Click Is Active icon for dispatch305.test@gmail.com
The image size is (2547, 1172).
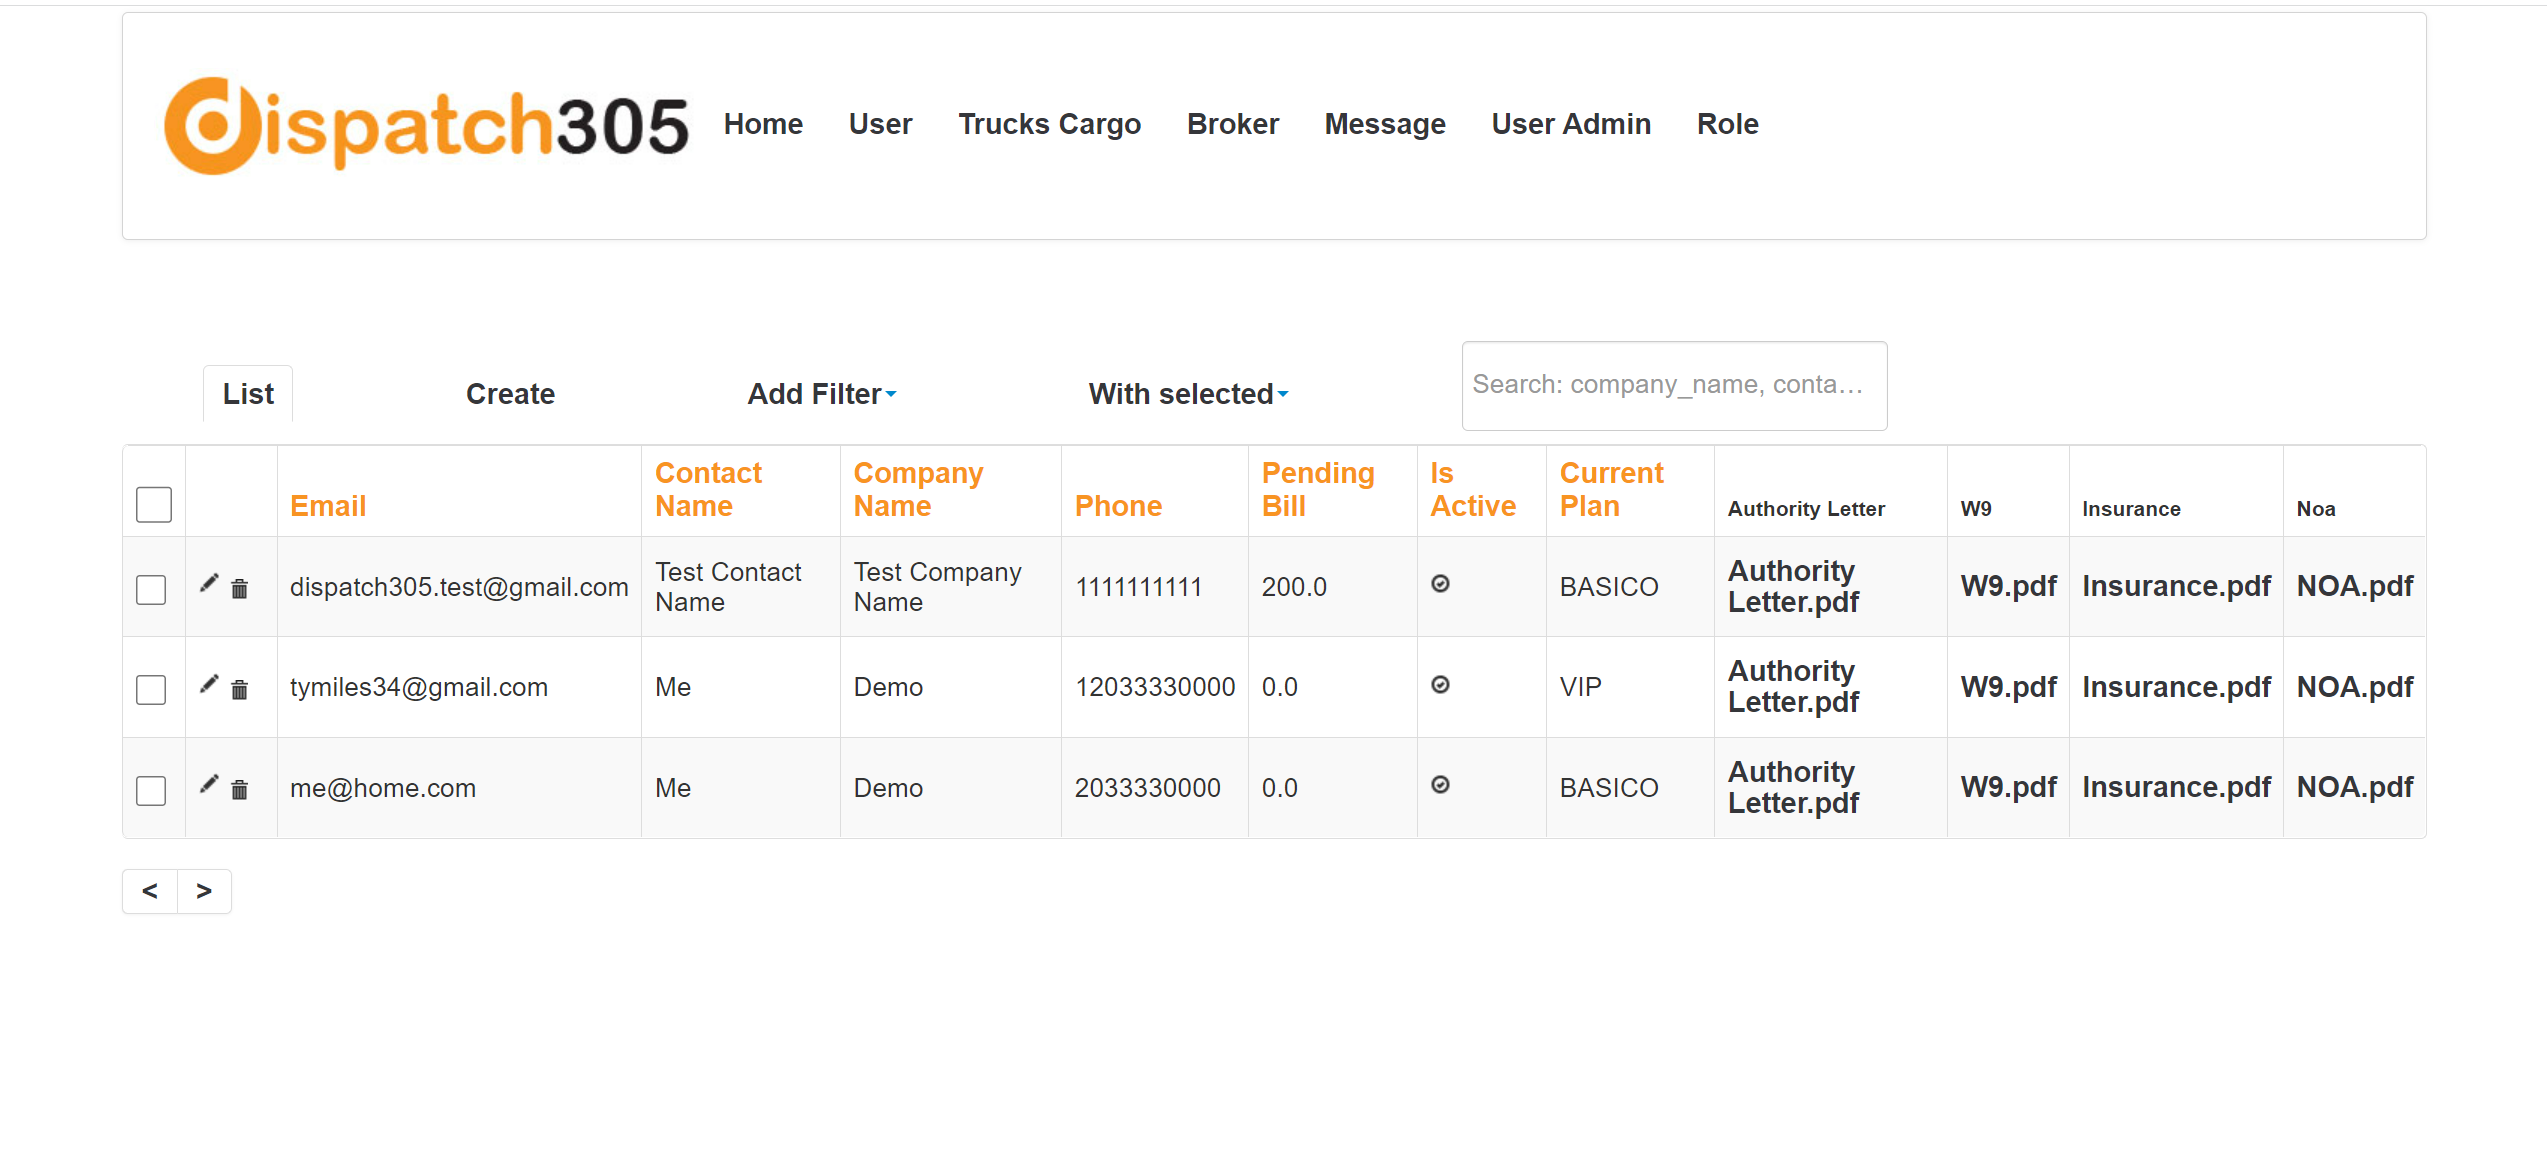pyautogui.click(x=1440, y=584)
